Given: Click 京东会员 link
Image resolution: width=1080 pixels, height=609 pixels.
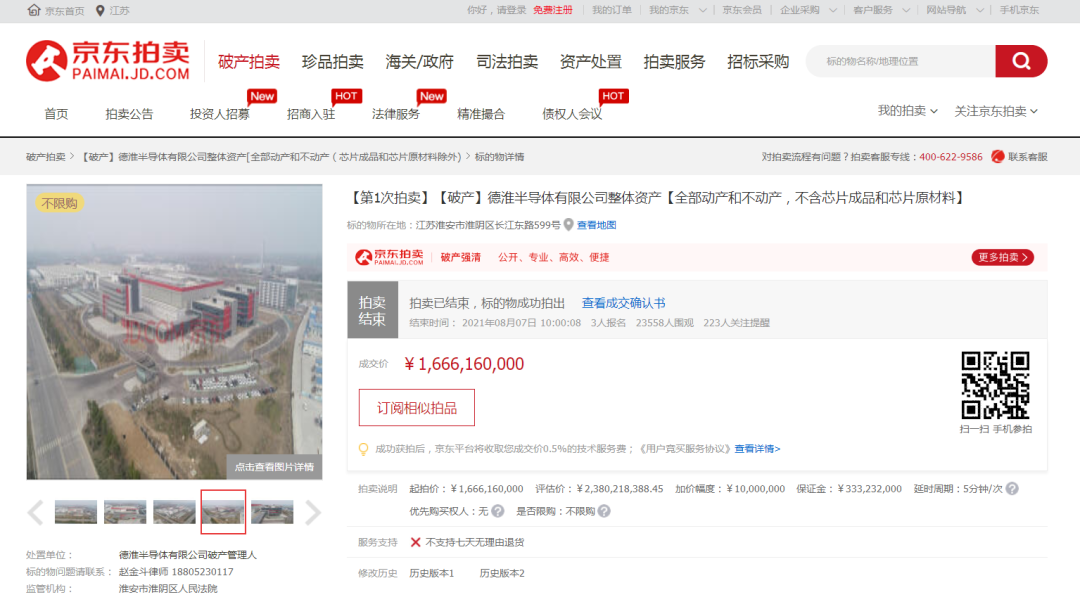Looking at the screenshot, I should tap(742, 10).
